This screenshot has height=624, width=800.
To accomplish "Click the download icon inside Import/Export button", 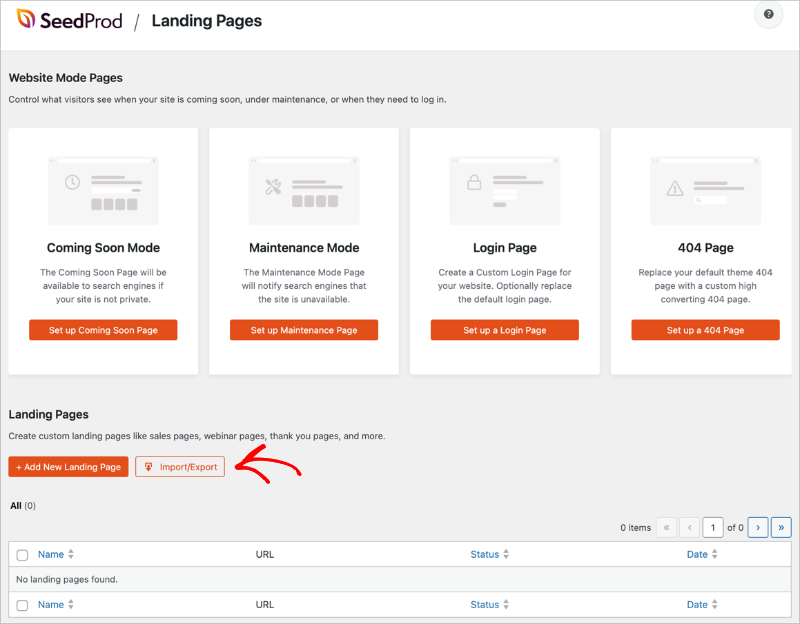I will (148, 466).
